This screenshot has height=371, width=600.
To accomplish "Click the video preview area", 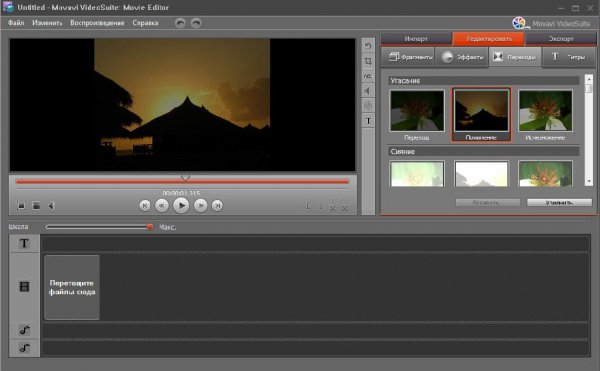I will (x=182, y=105).
